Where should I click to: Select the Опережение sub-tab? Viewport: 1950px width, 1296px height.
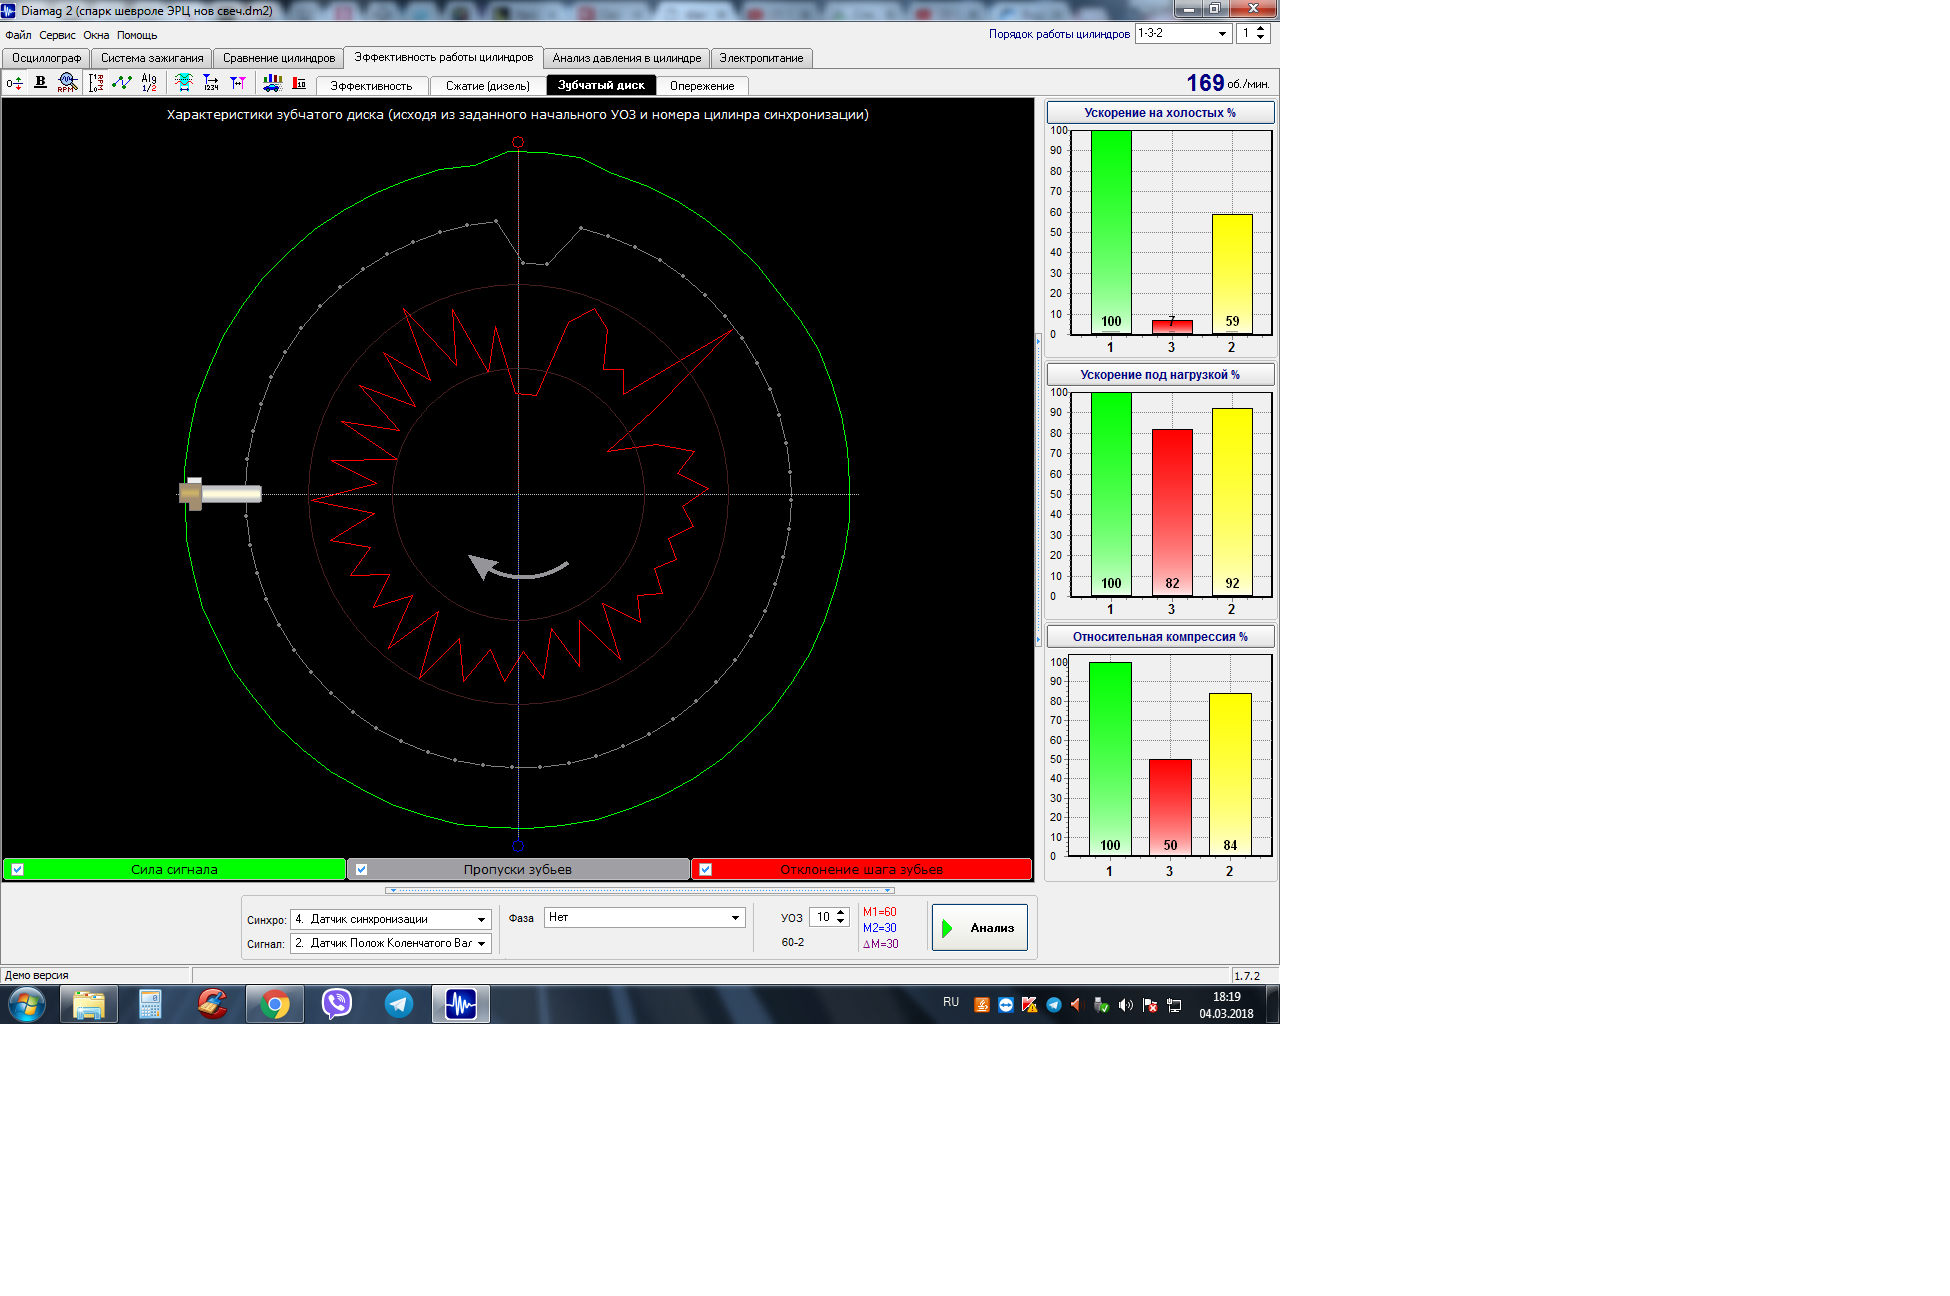pyautogui.click(x=702, y=86)
